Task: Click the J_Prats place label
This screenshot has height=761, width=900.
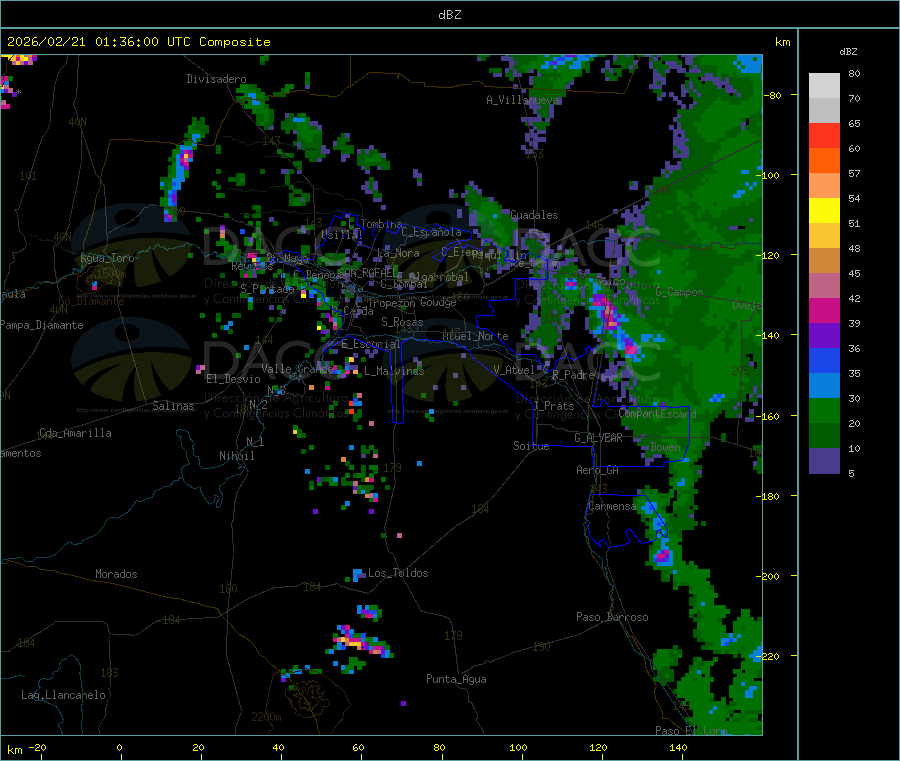Action: [554, 406]
